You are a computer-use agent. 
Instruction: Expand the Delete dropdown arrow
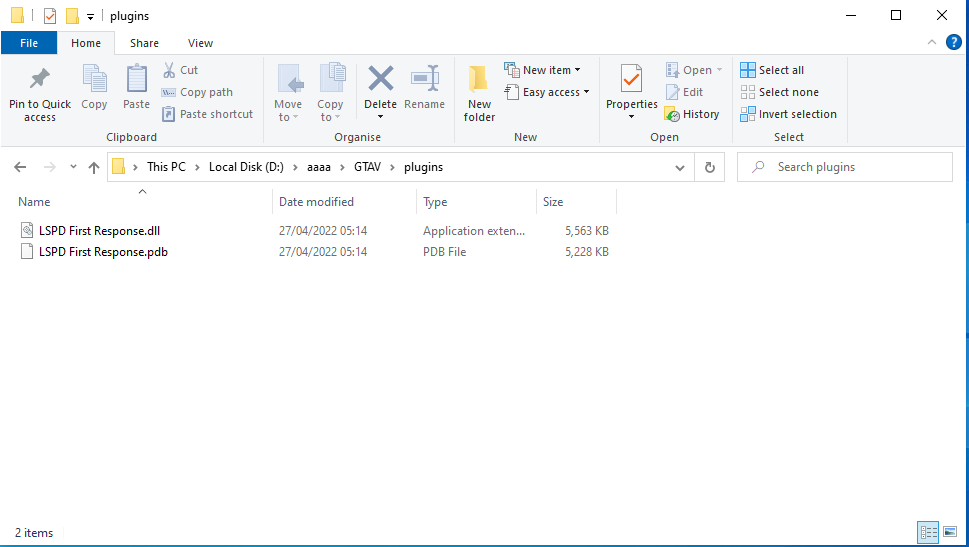tap(381, 117)
